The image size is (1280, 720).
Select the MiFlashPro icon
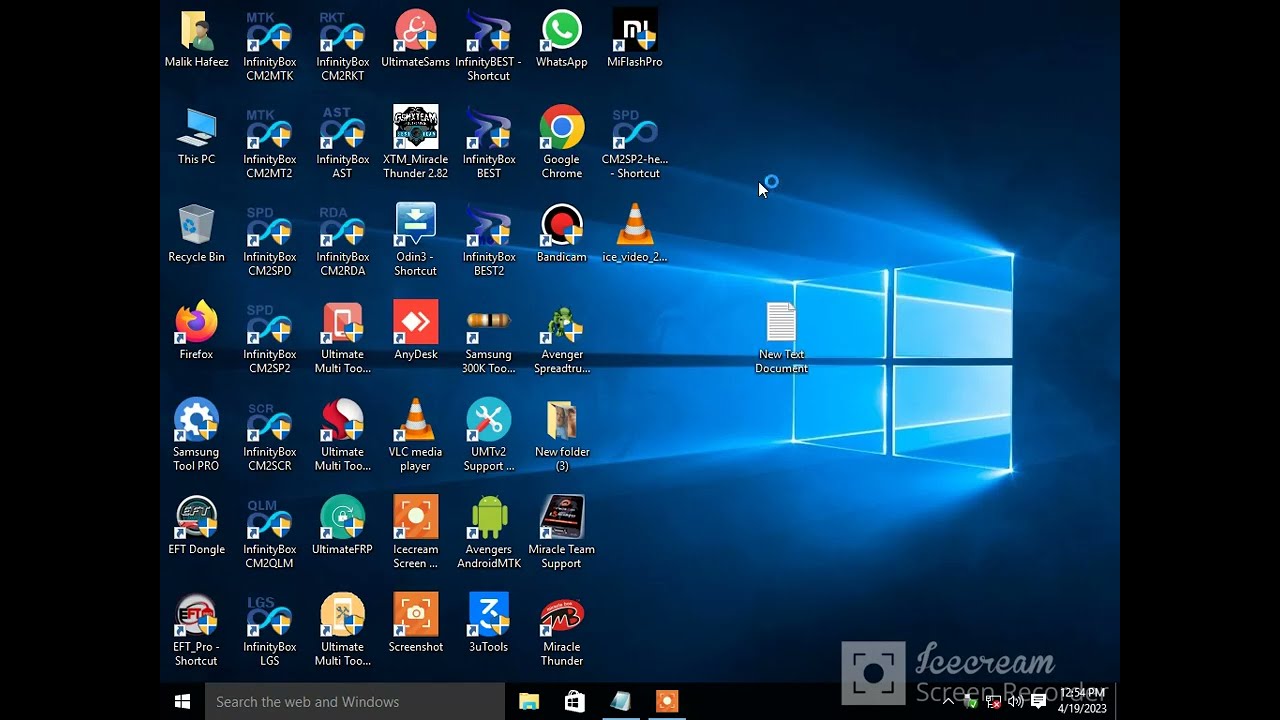pos(634,40)
